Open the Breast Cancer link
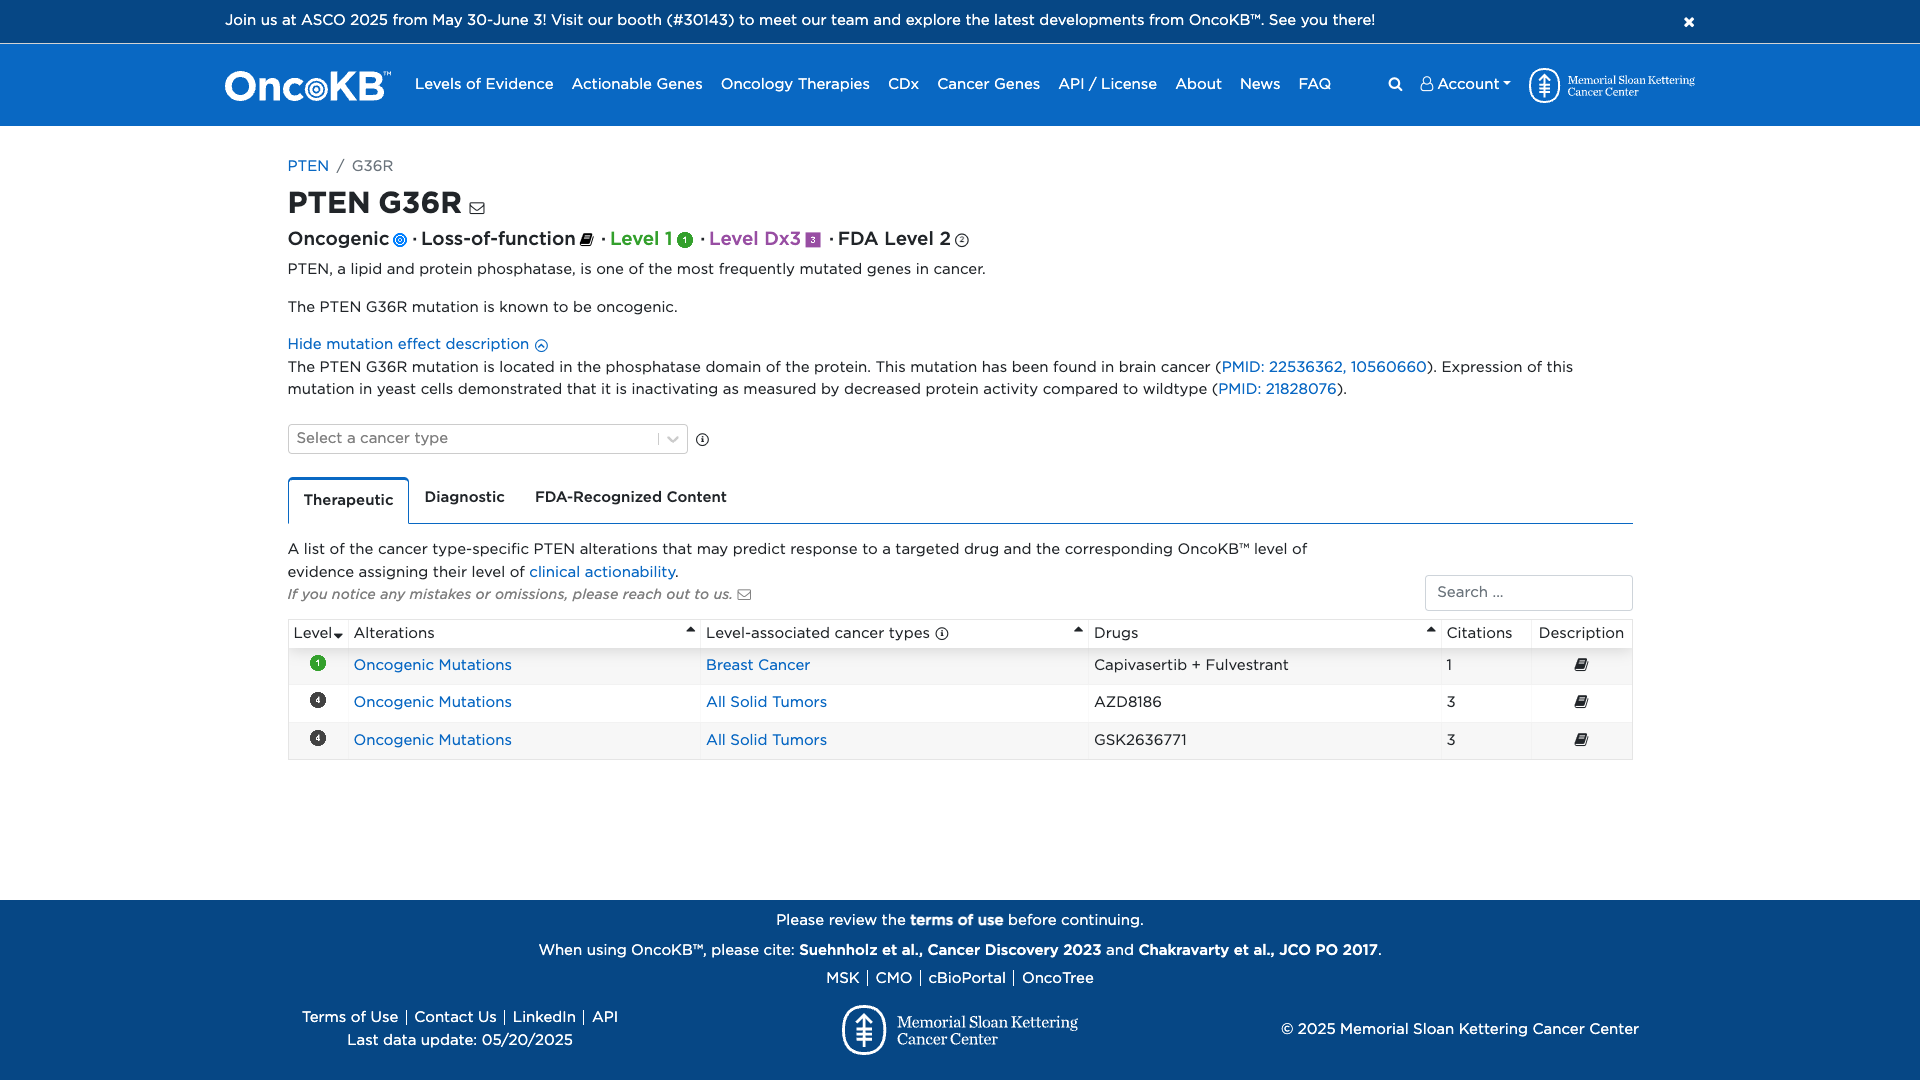 click(757, 665)
